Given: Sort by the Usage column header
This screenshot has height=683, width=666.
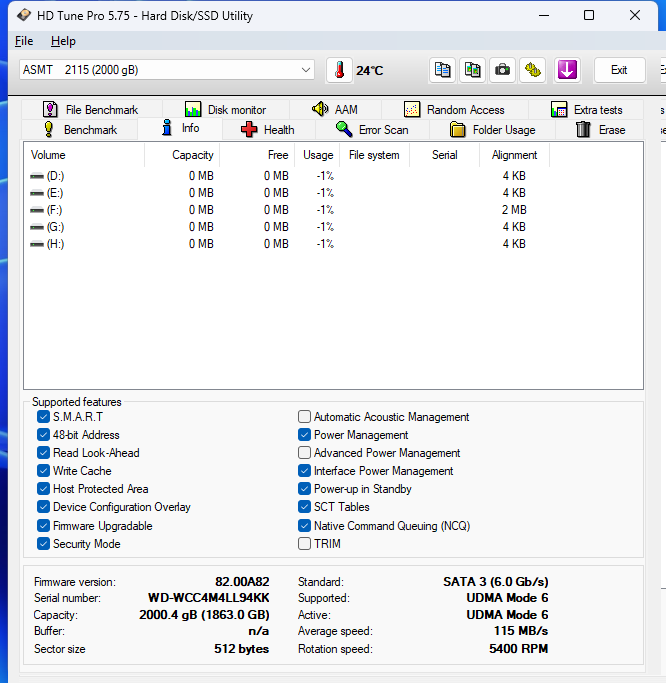Looking at the screenshot, I should coord(318,155).
